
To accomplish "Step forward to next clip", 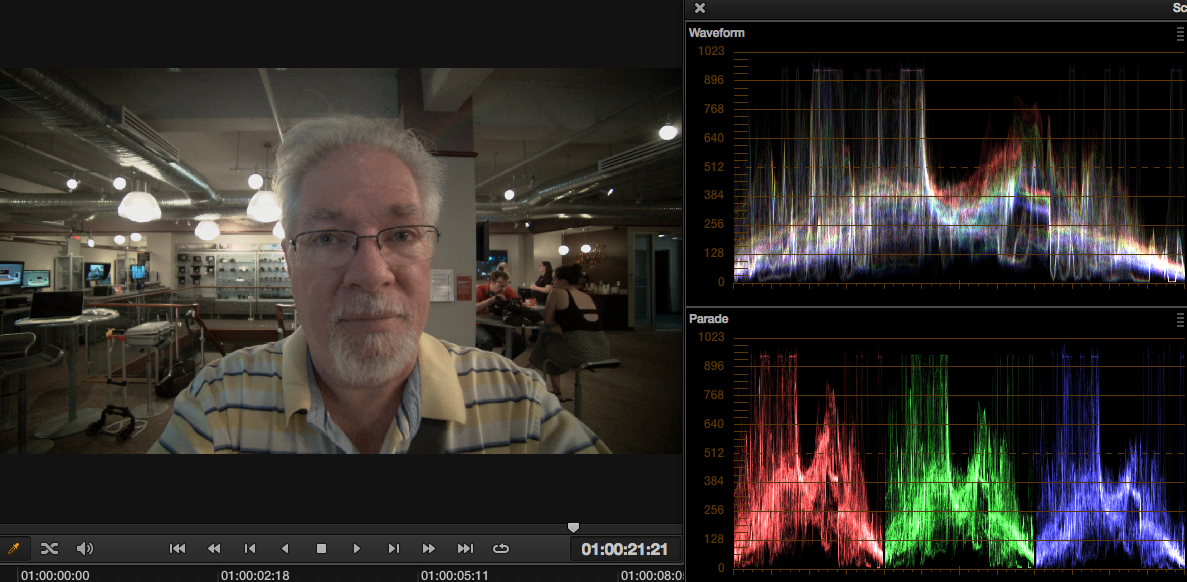I will tap(393, 549).
